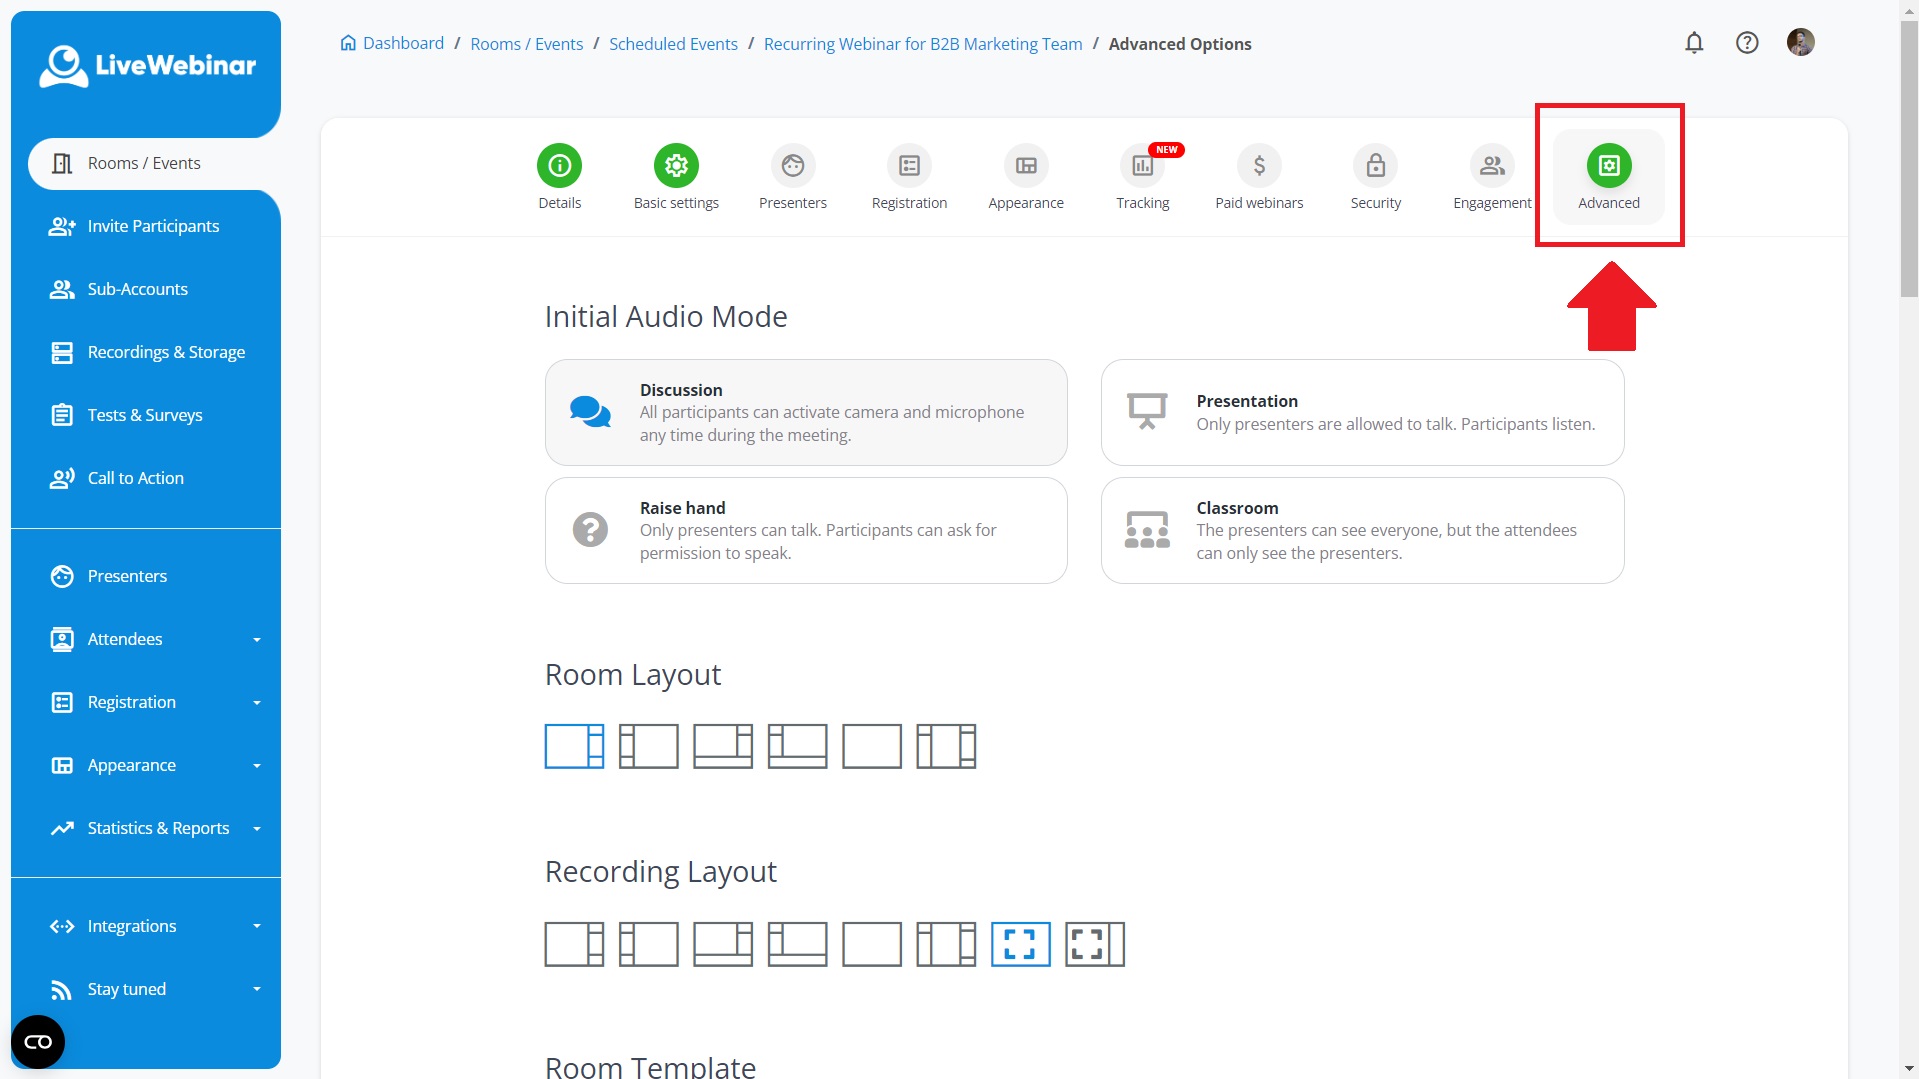
Task: Click the help question mark icon
Action: (1747, 43)
